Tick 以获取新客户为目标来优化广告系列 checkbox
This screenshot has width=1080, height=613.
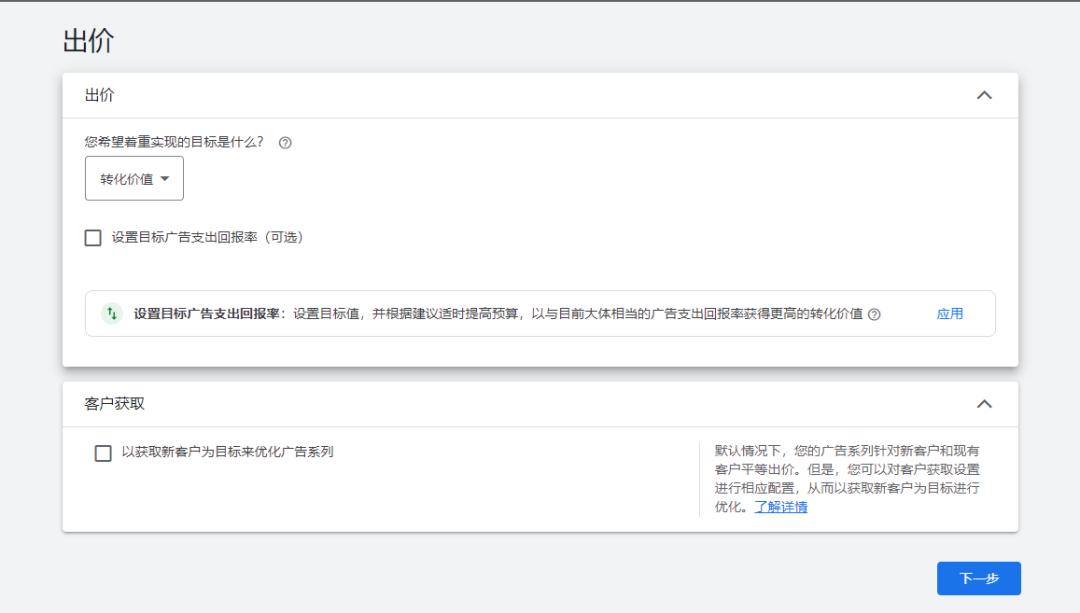pyautogui.click(x=103, y=453)
